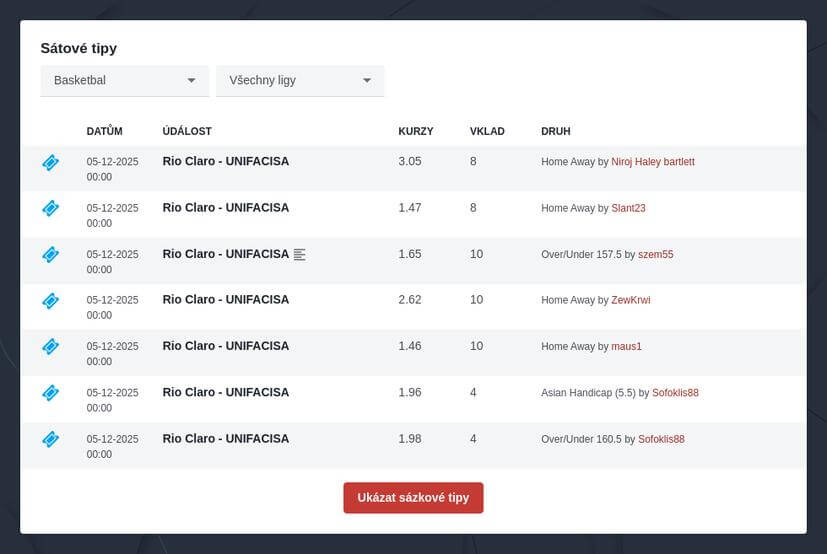Visit szem55 user profile link
827x554 pixels.
[655, 255]
